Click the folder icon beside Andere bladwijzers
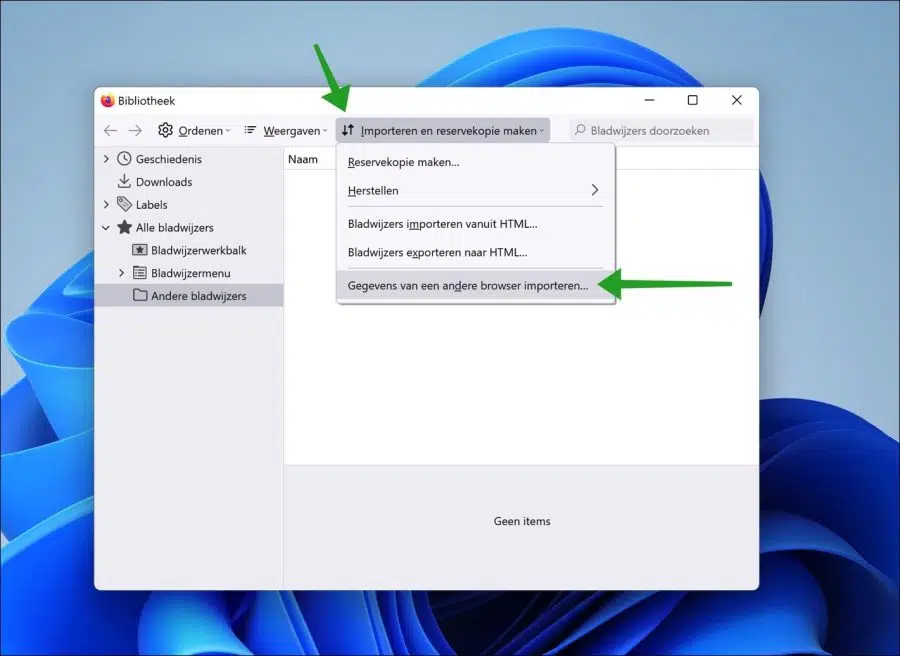900x656 pixels. 139,295
